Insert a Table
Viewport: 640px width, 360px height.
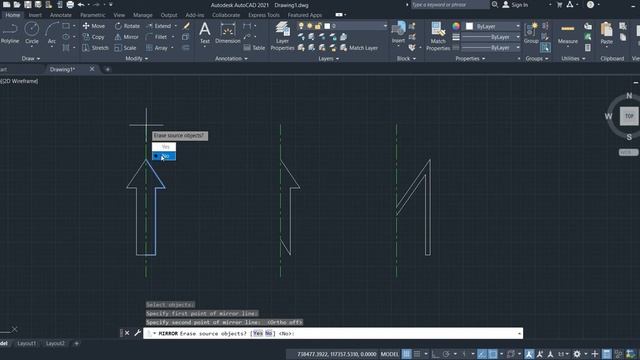(x=254, y=48)
